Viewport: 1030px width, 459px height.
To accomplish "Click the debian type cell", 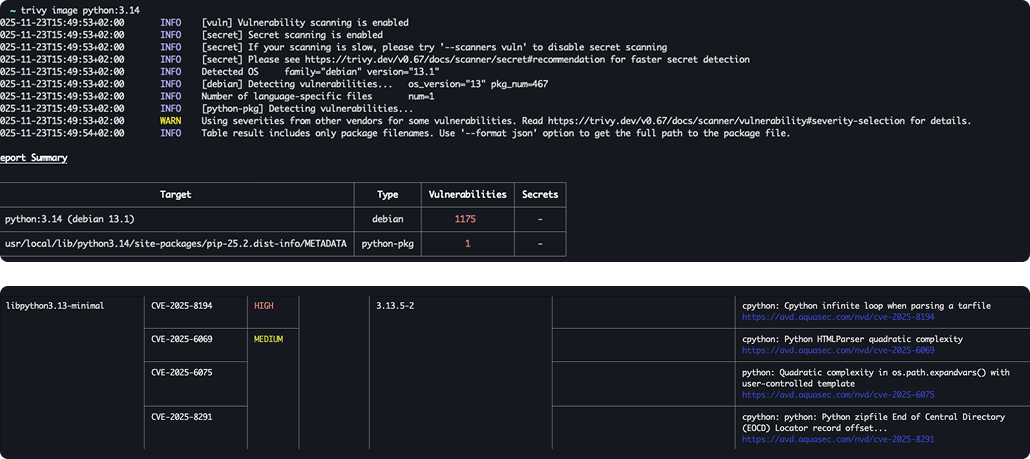I will click(388, 219).
